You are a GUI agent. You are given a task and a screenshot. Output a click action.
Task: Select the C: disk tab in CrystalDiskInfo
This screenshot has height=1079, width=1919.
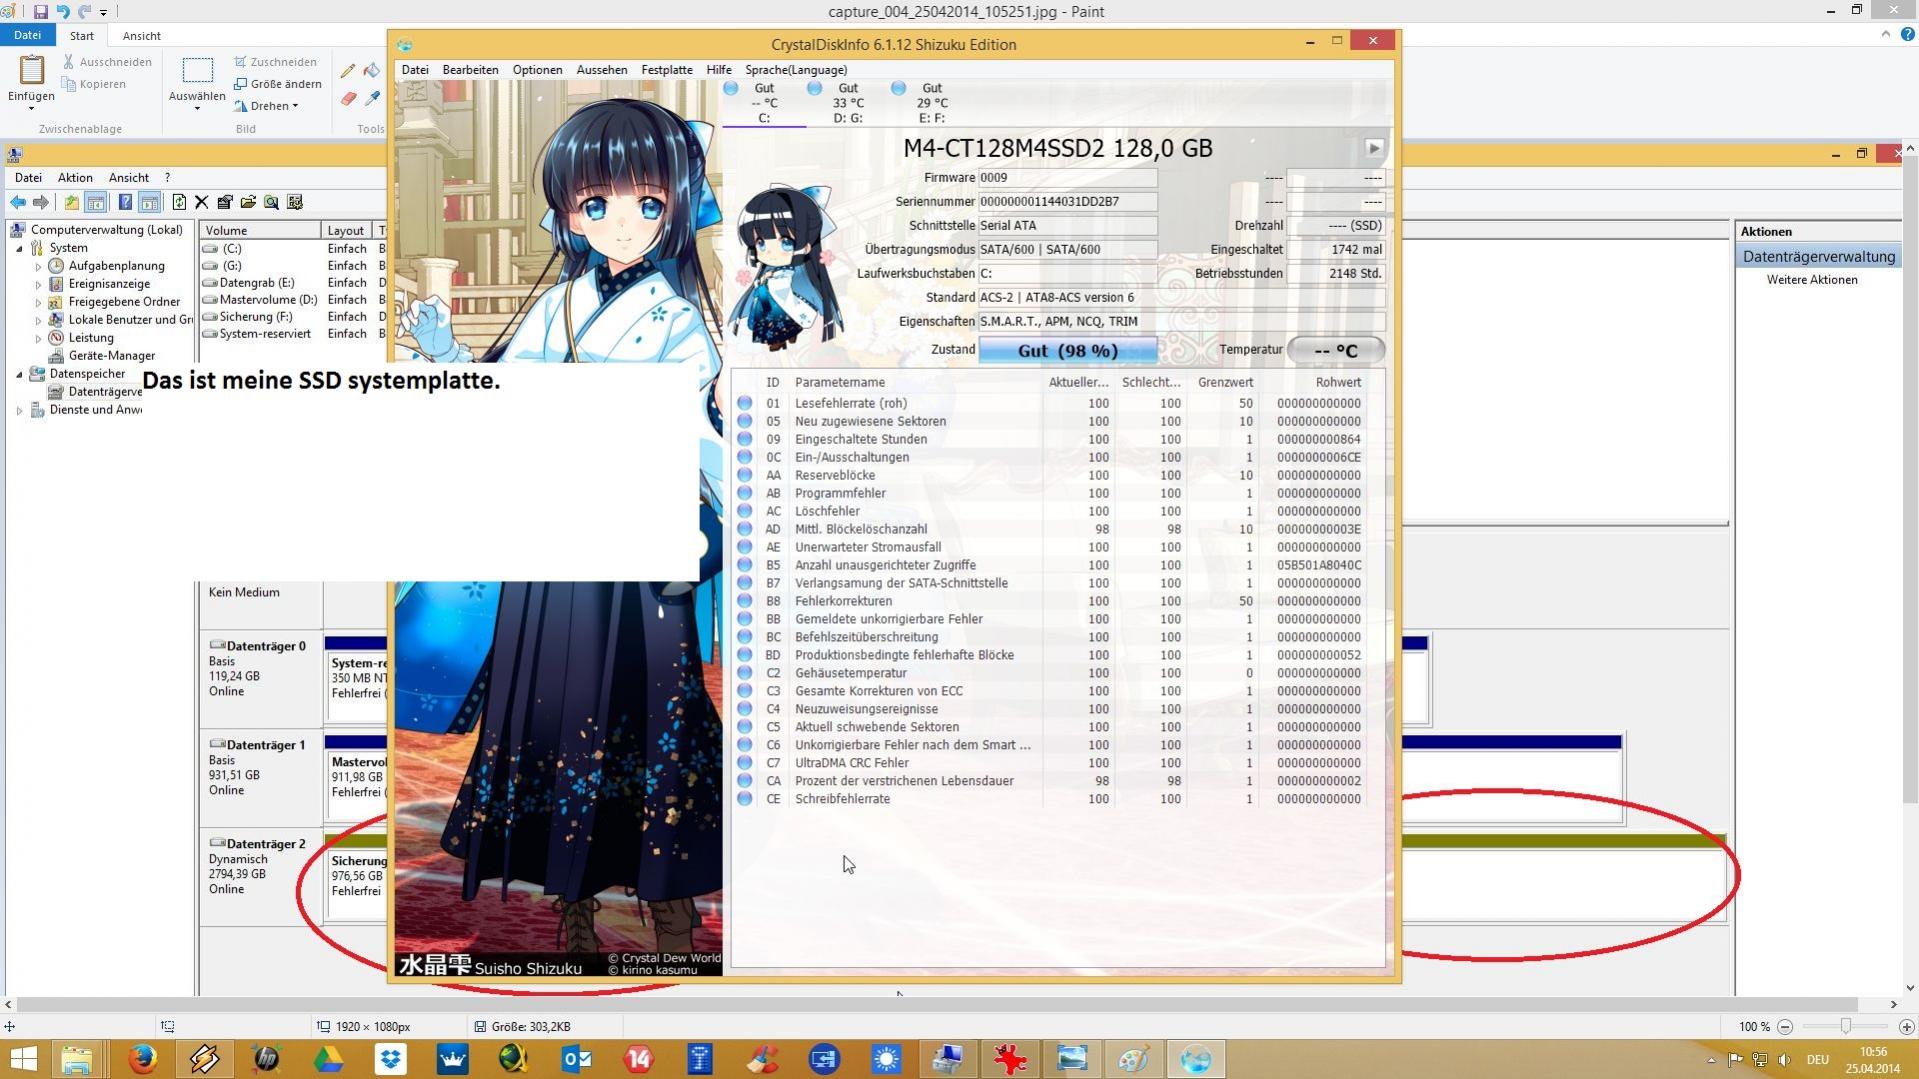tap(764, 103)
